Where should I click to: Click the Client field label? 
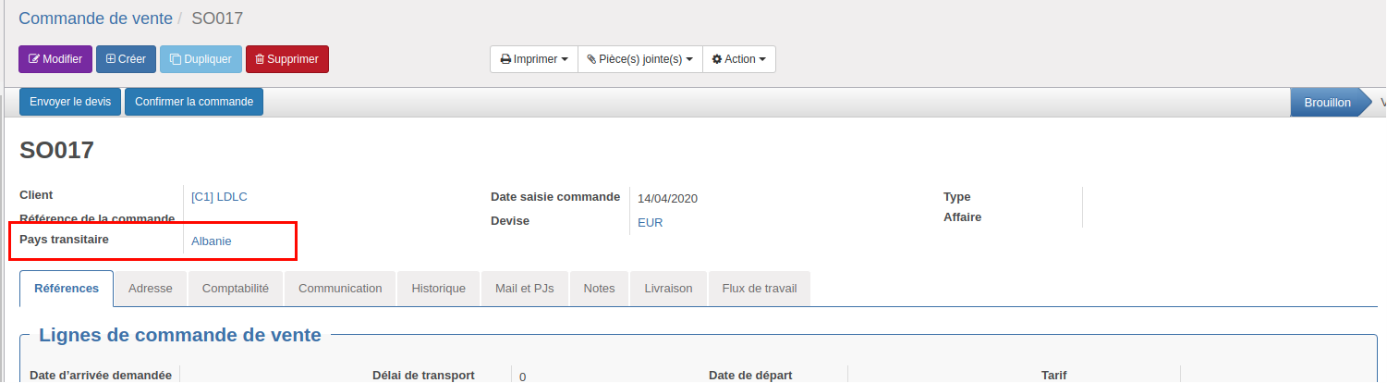pos(36,195)
